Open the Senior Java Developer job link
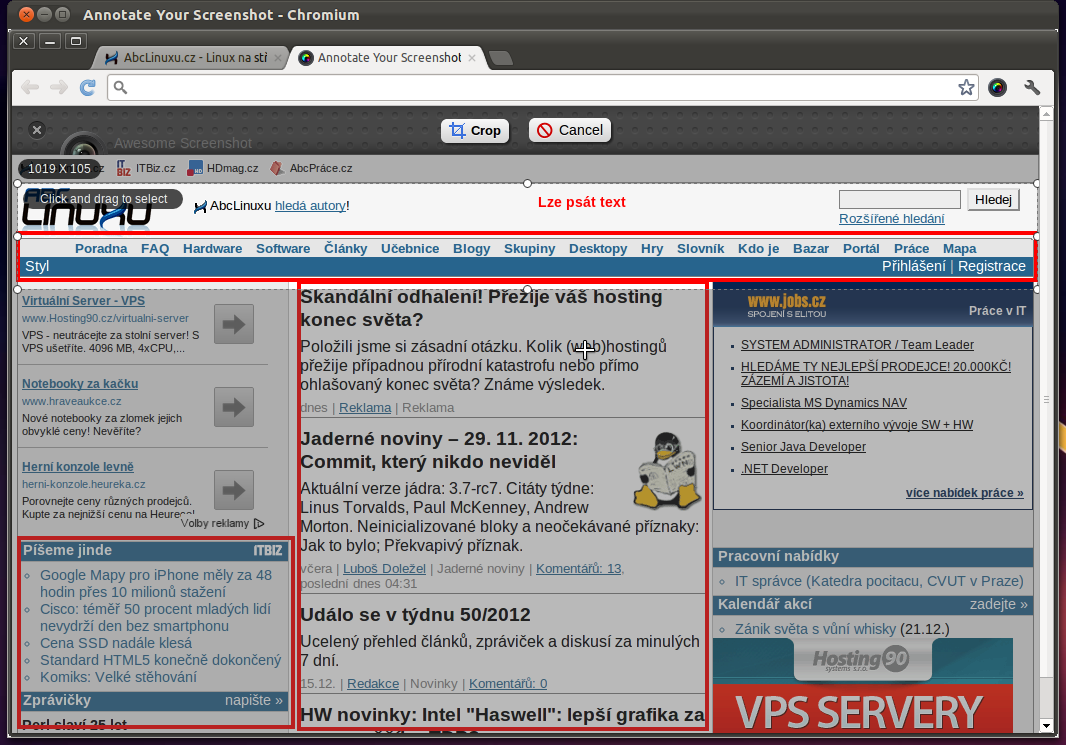1066x745 pixels. point(804,447)
